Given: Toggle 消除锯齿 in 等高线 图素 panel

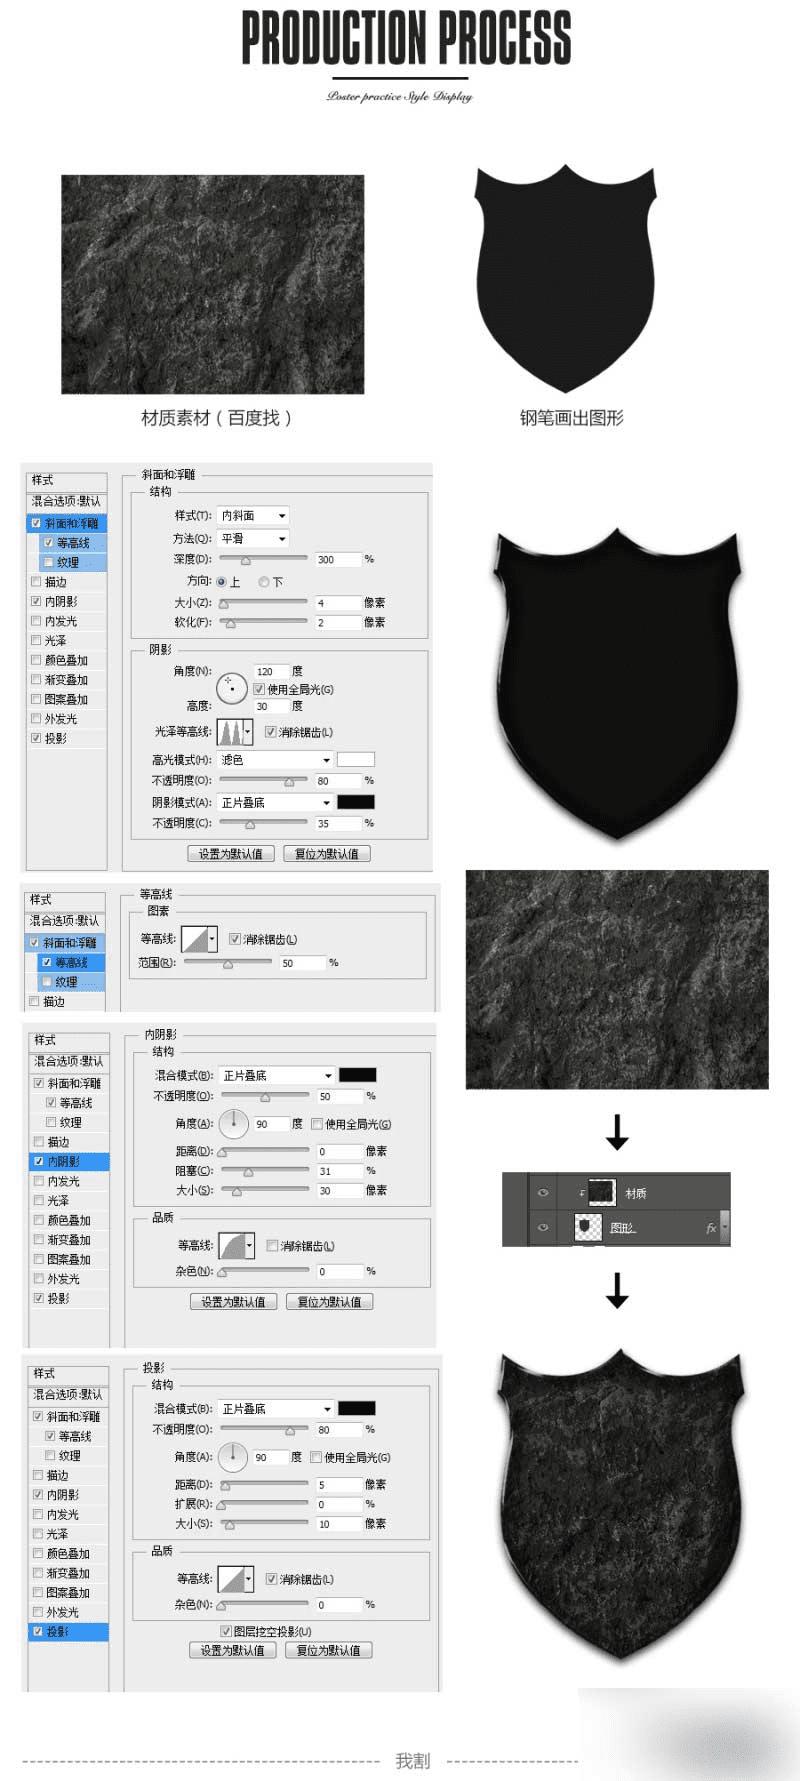Looking at the screenshot, I should [235, 939].
